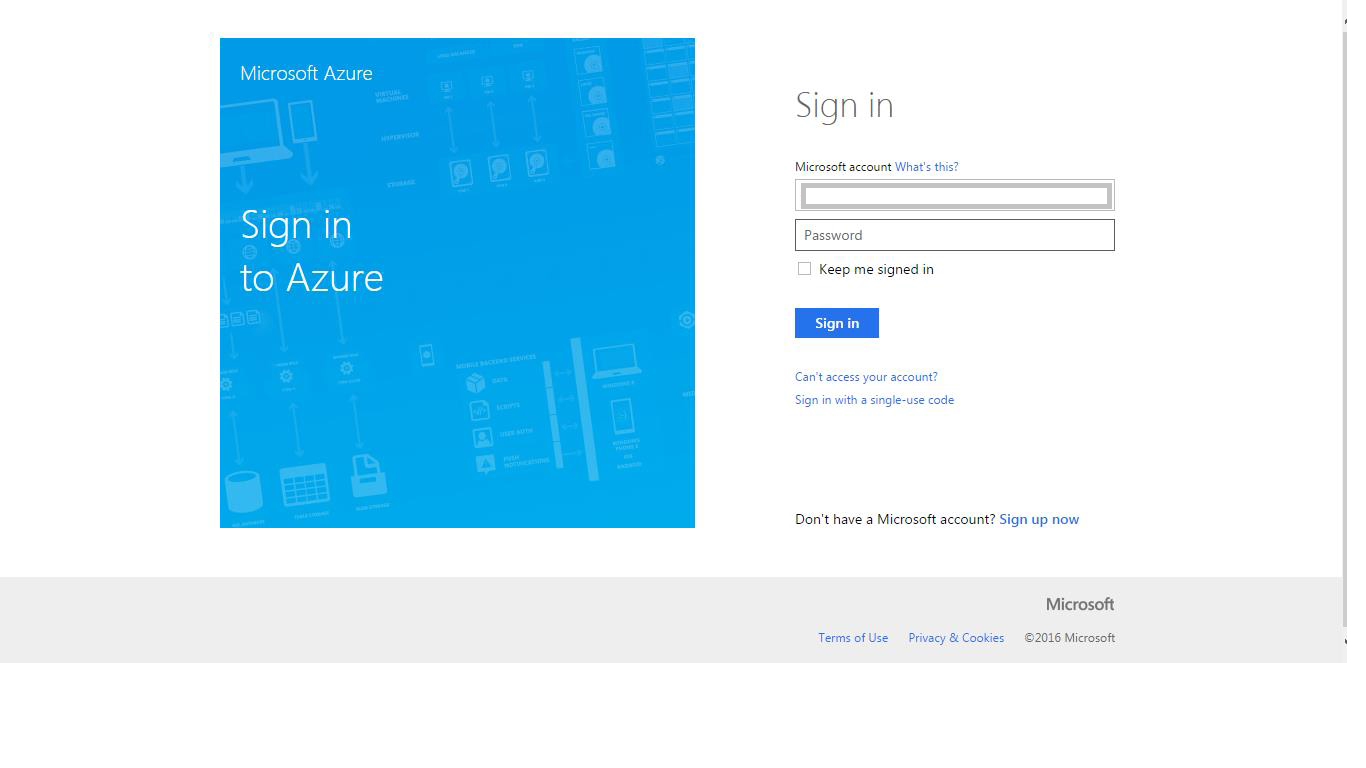Click the blue Sign in button
Image resolution: width=1366 pixels, height=768 pixels.
pyautogui.click(x=837, y=323)
